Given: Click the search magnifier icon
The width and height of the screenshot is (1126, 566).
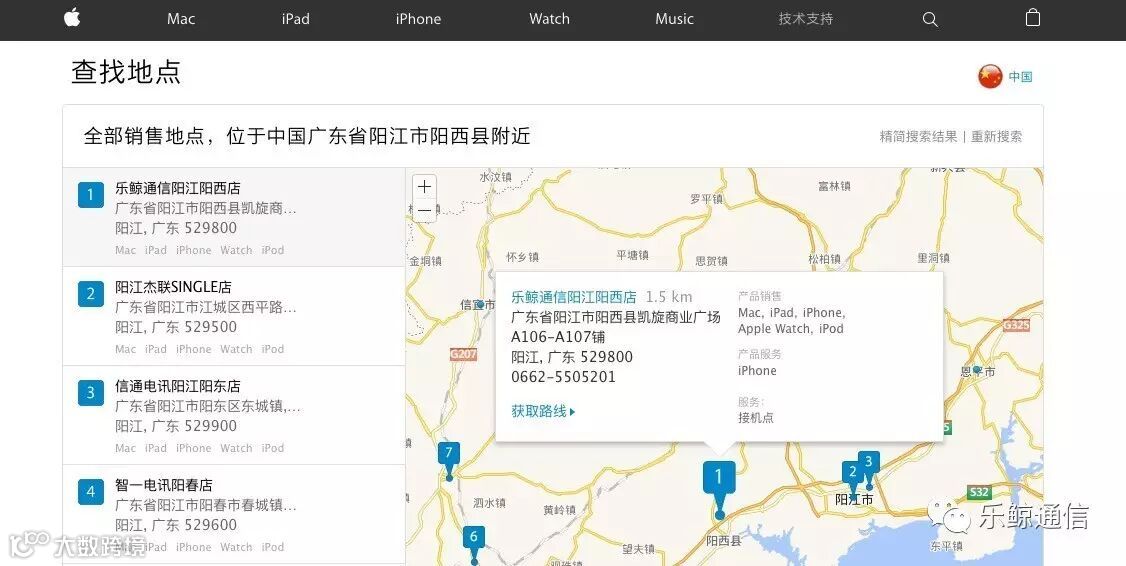Looking at the screenshot, I should click(x=930, y=19).
